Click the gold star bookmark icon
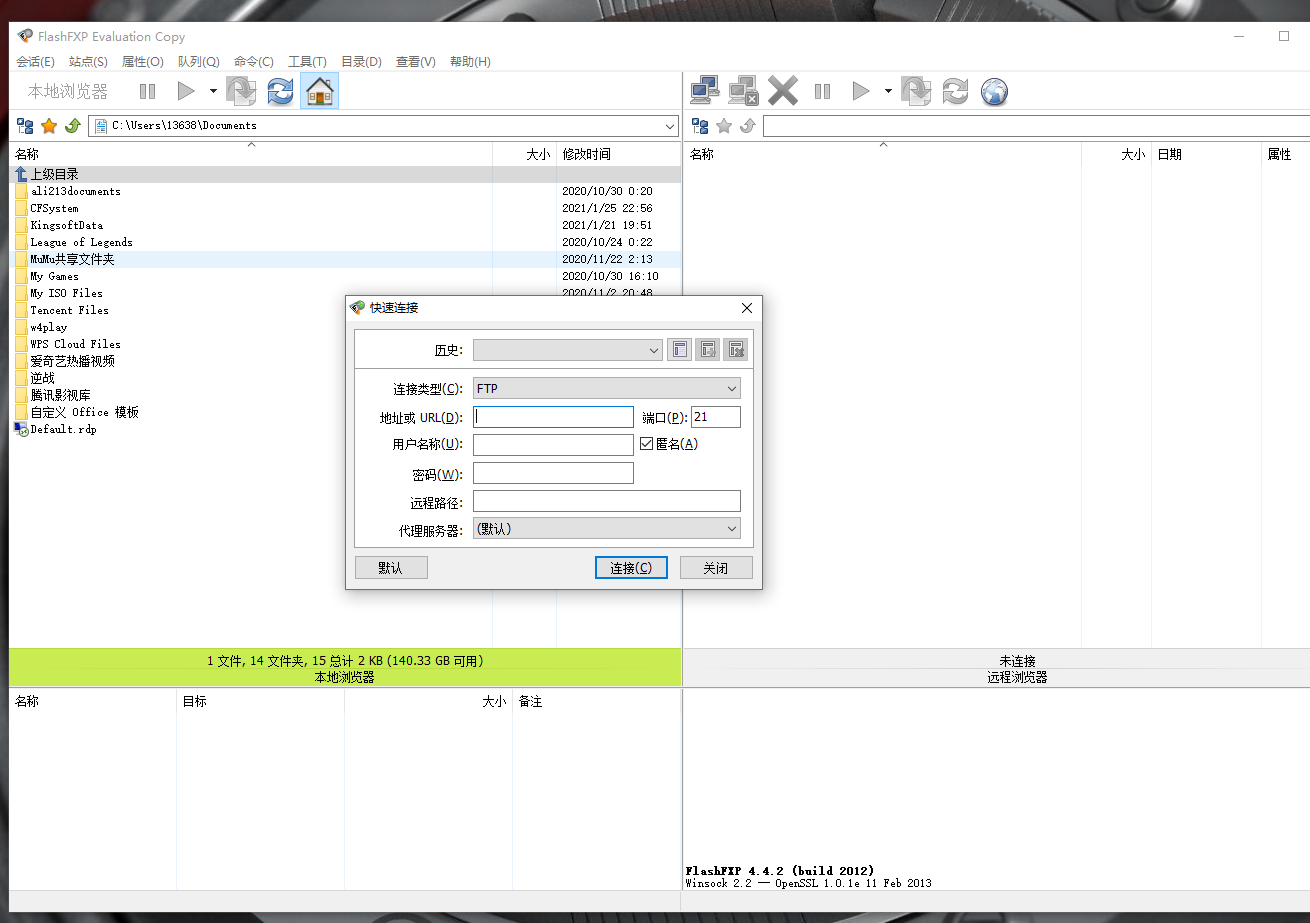1310x923 pixels. coord(49,126)
